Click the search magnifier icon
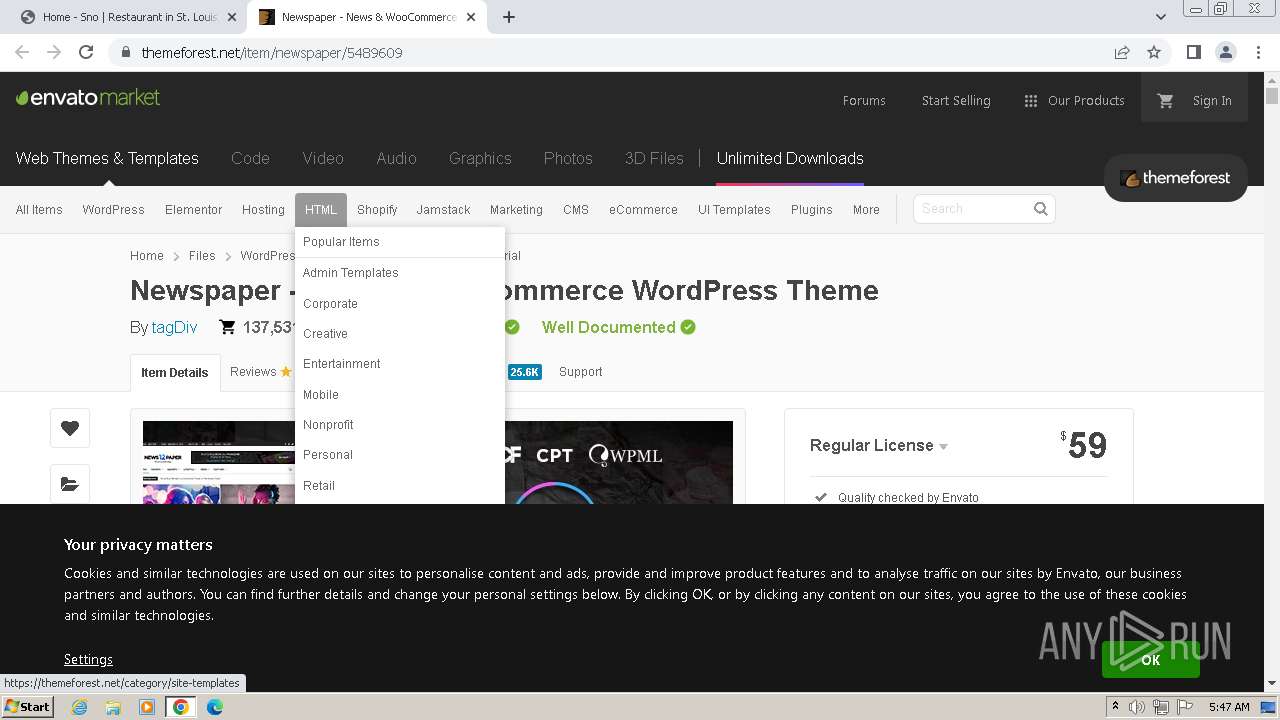Screen dimensions: 1280x720 point(1041,209)
